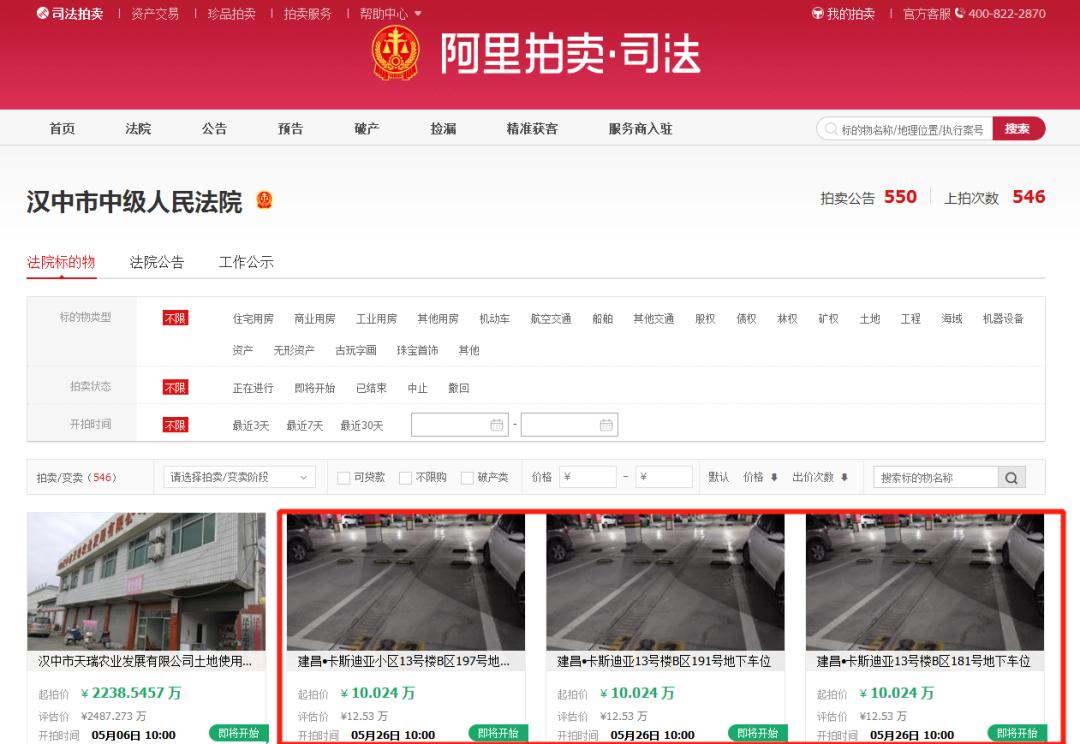1080x744 pixels.
Task: Open 公告 in navigation bar
Action: (214, 129)
